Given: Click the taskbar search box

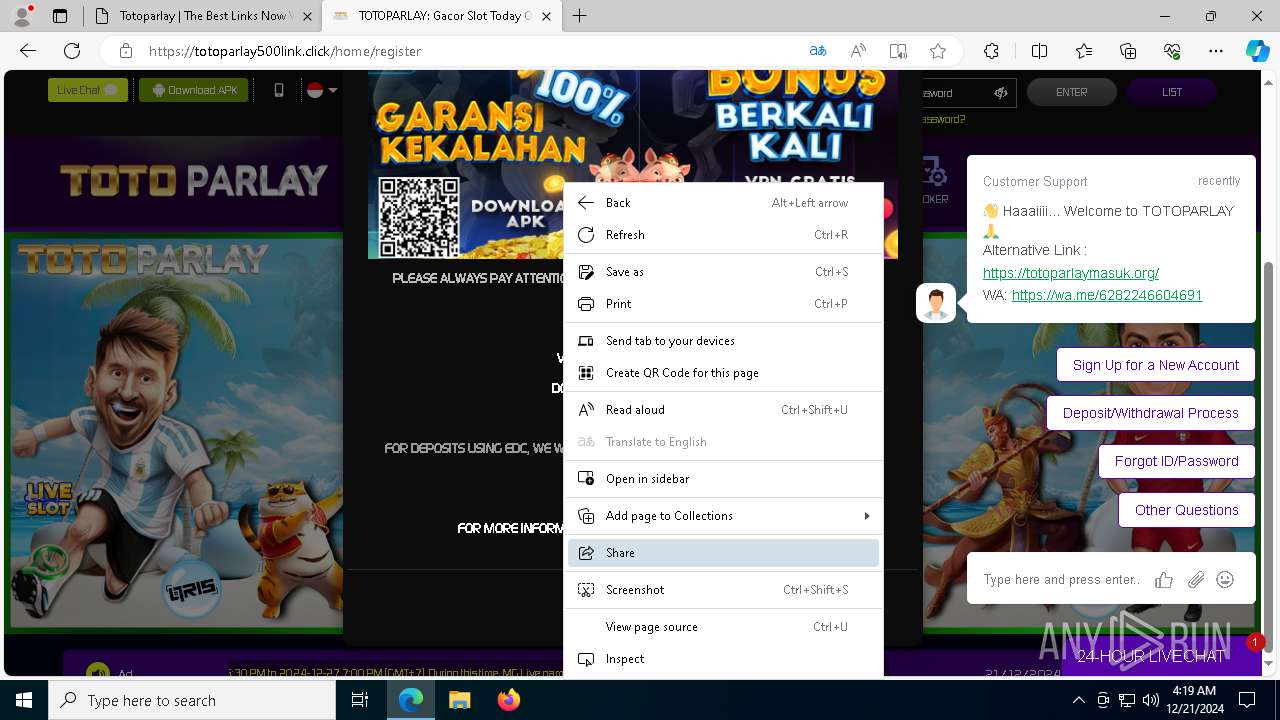Looking at the screenshot, I should [192, 700].
